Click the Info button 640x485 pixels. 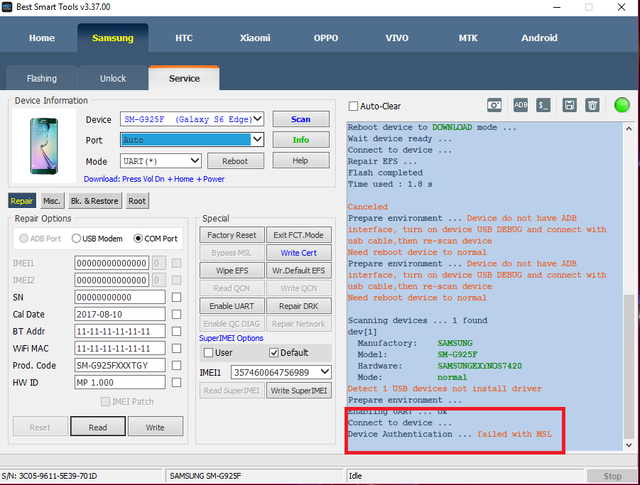click(x=301, y=140)
